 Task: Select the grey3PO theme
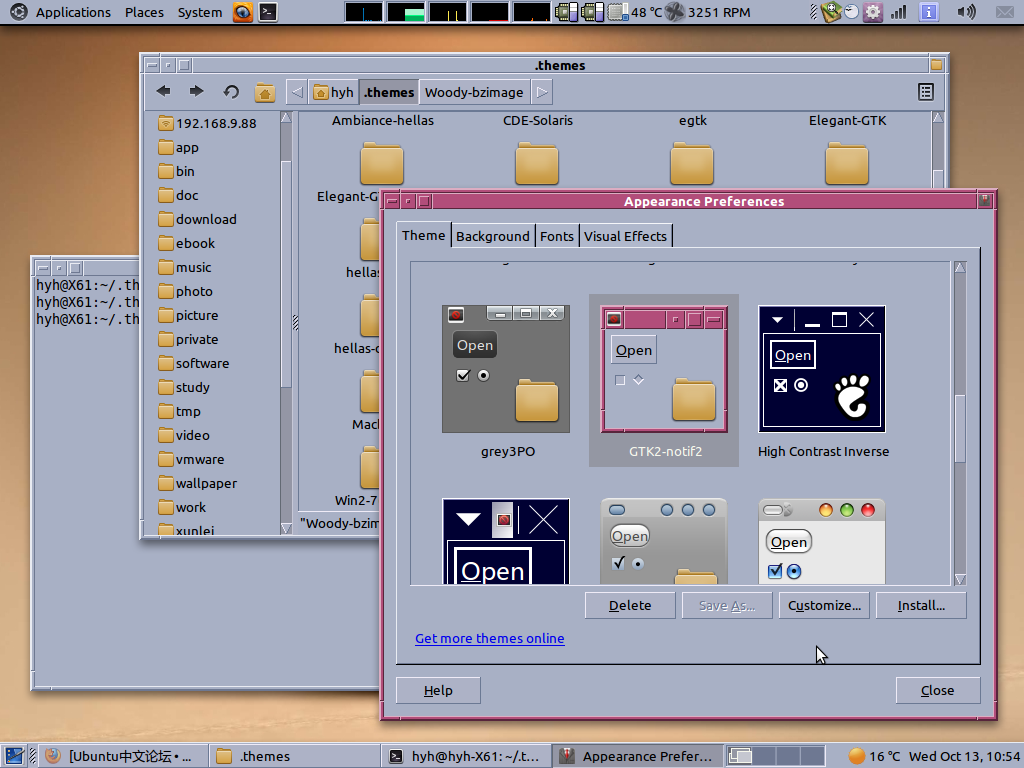506,381
